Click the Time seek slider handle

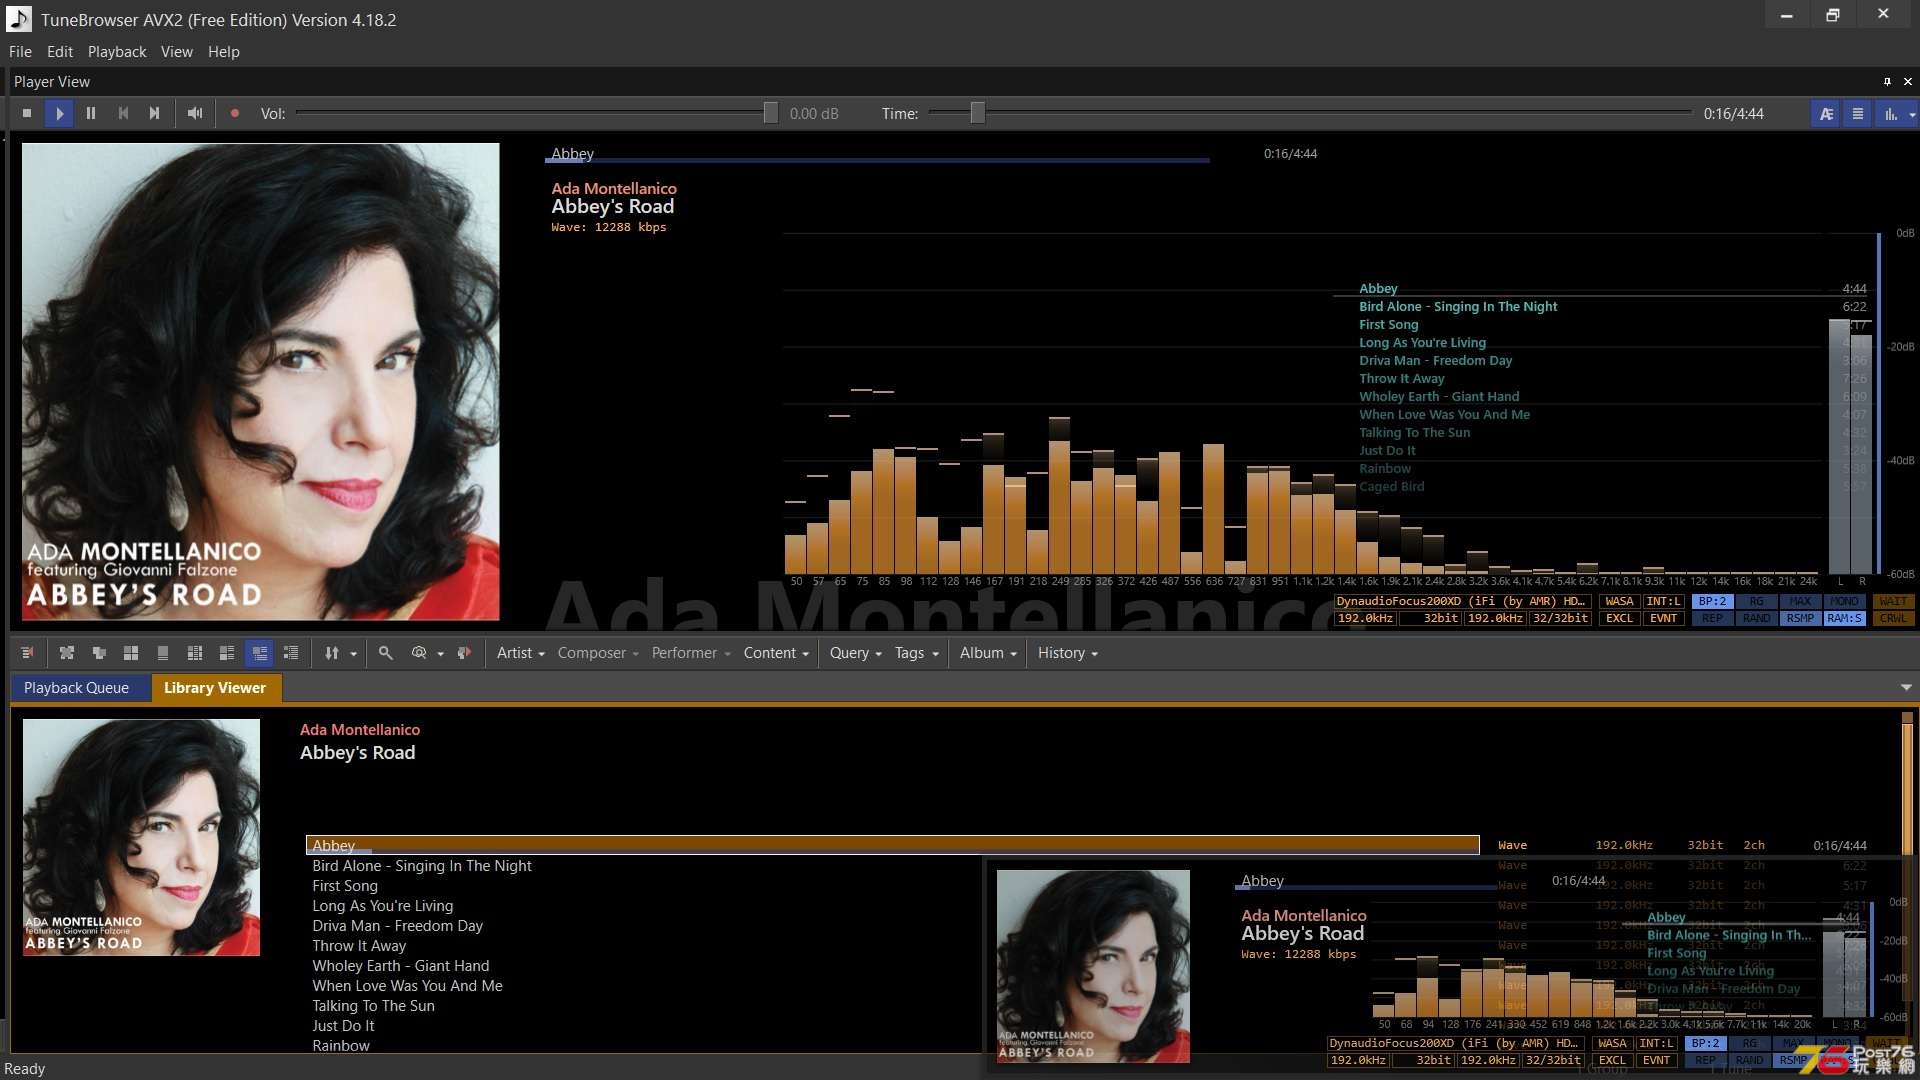(x=978, y=114)
